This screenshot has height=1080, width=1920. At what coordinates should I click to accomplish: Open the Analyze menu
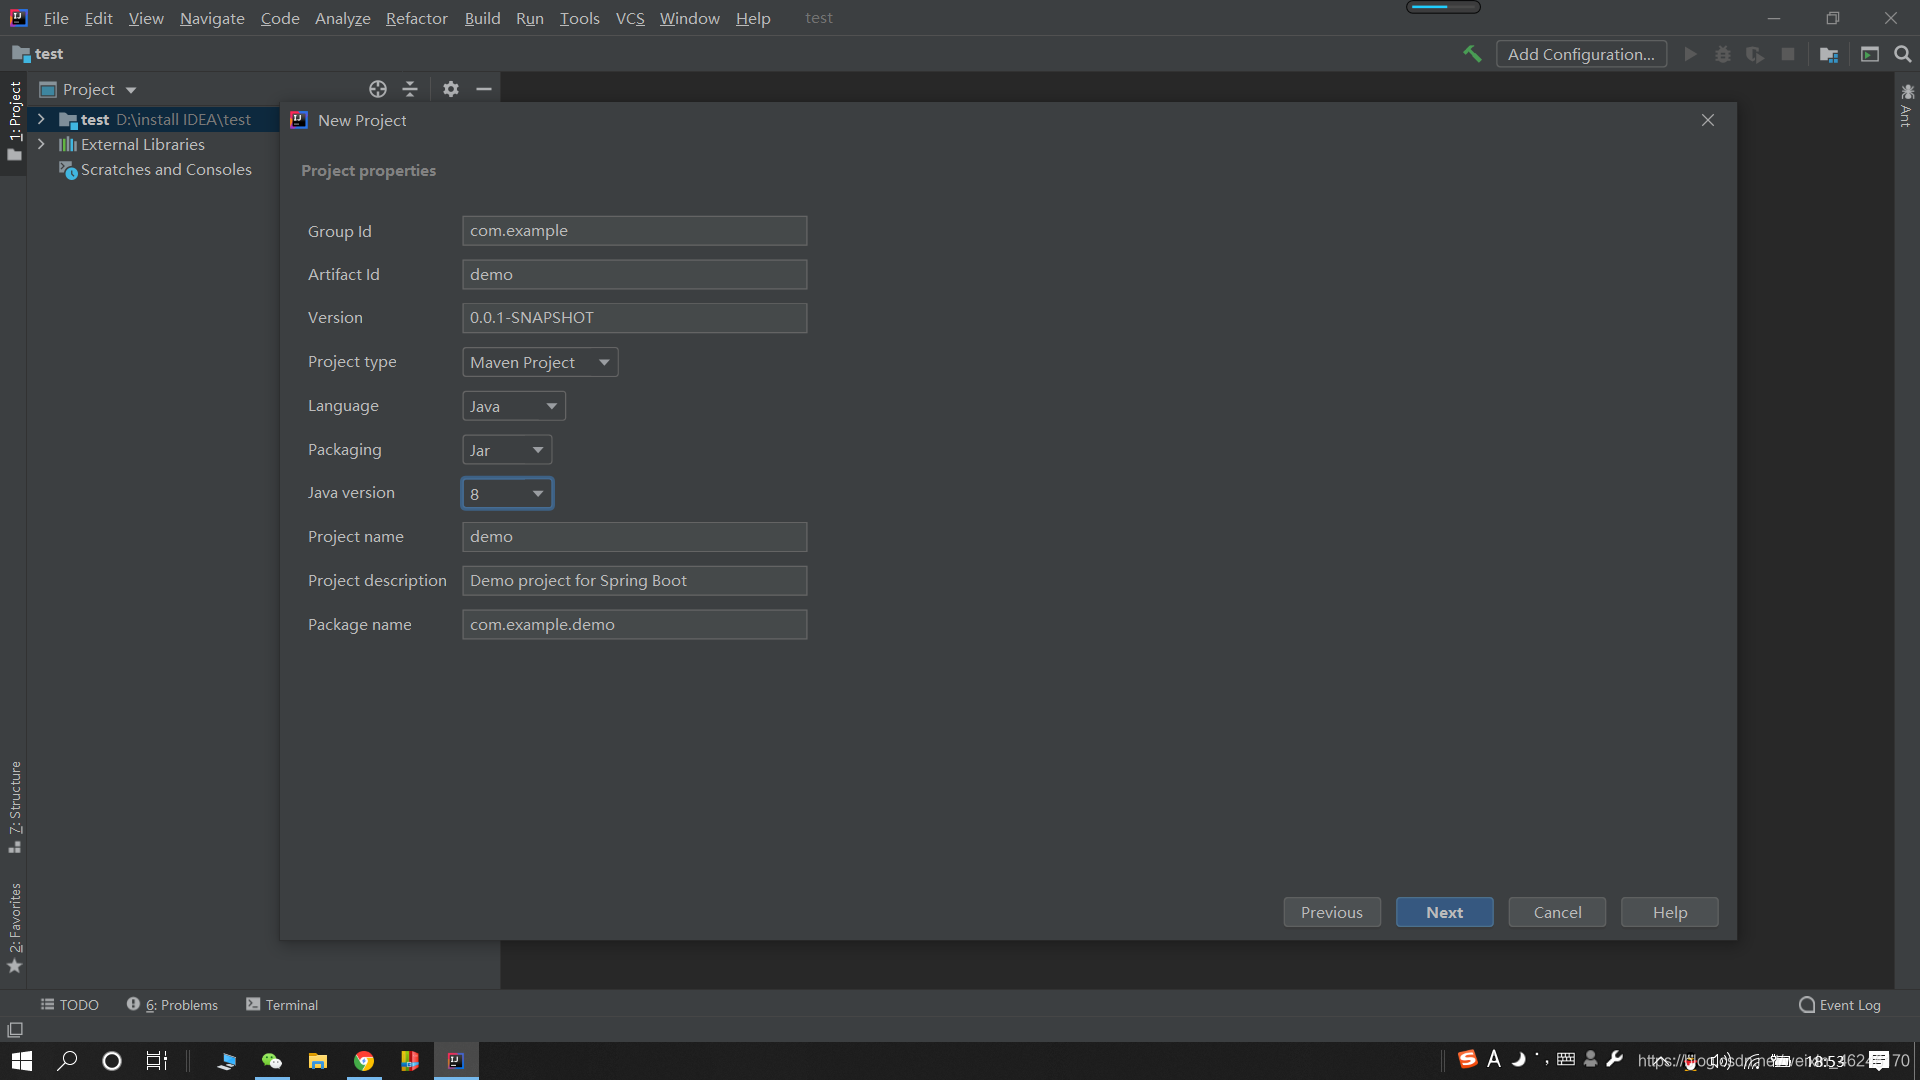(342, 18)
